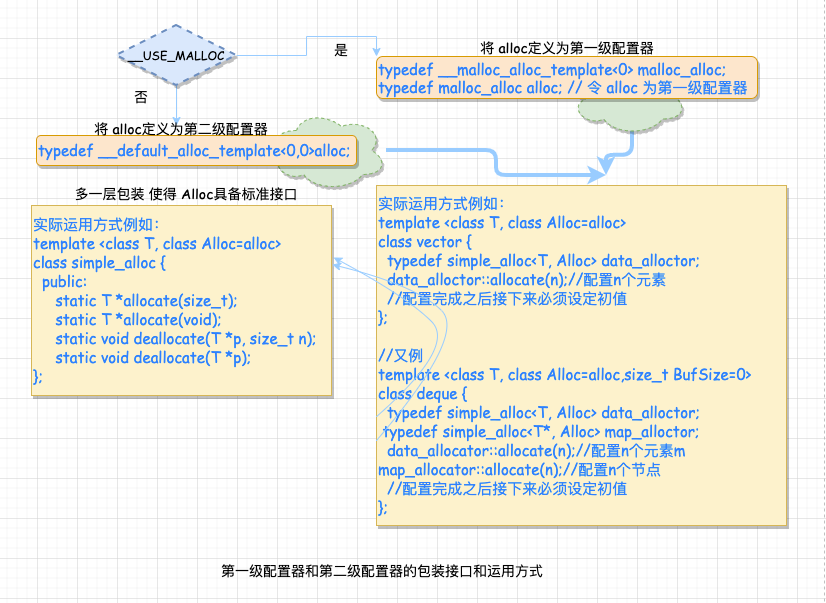Select the 多一层包装 使得 Alloc具备标准接口 text
Screen dimensions: 826x603
pos(186,194)
